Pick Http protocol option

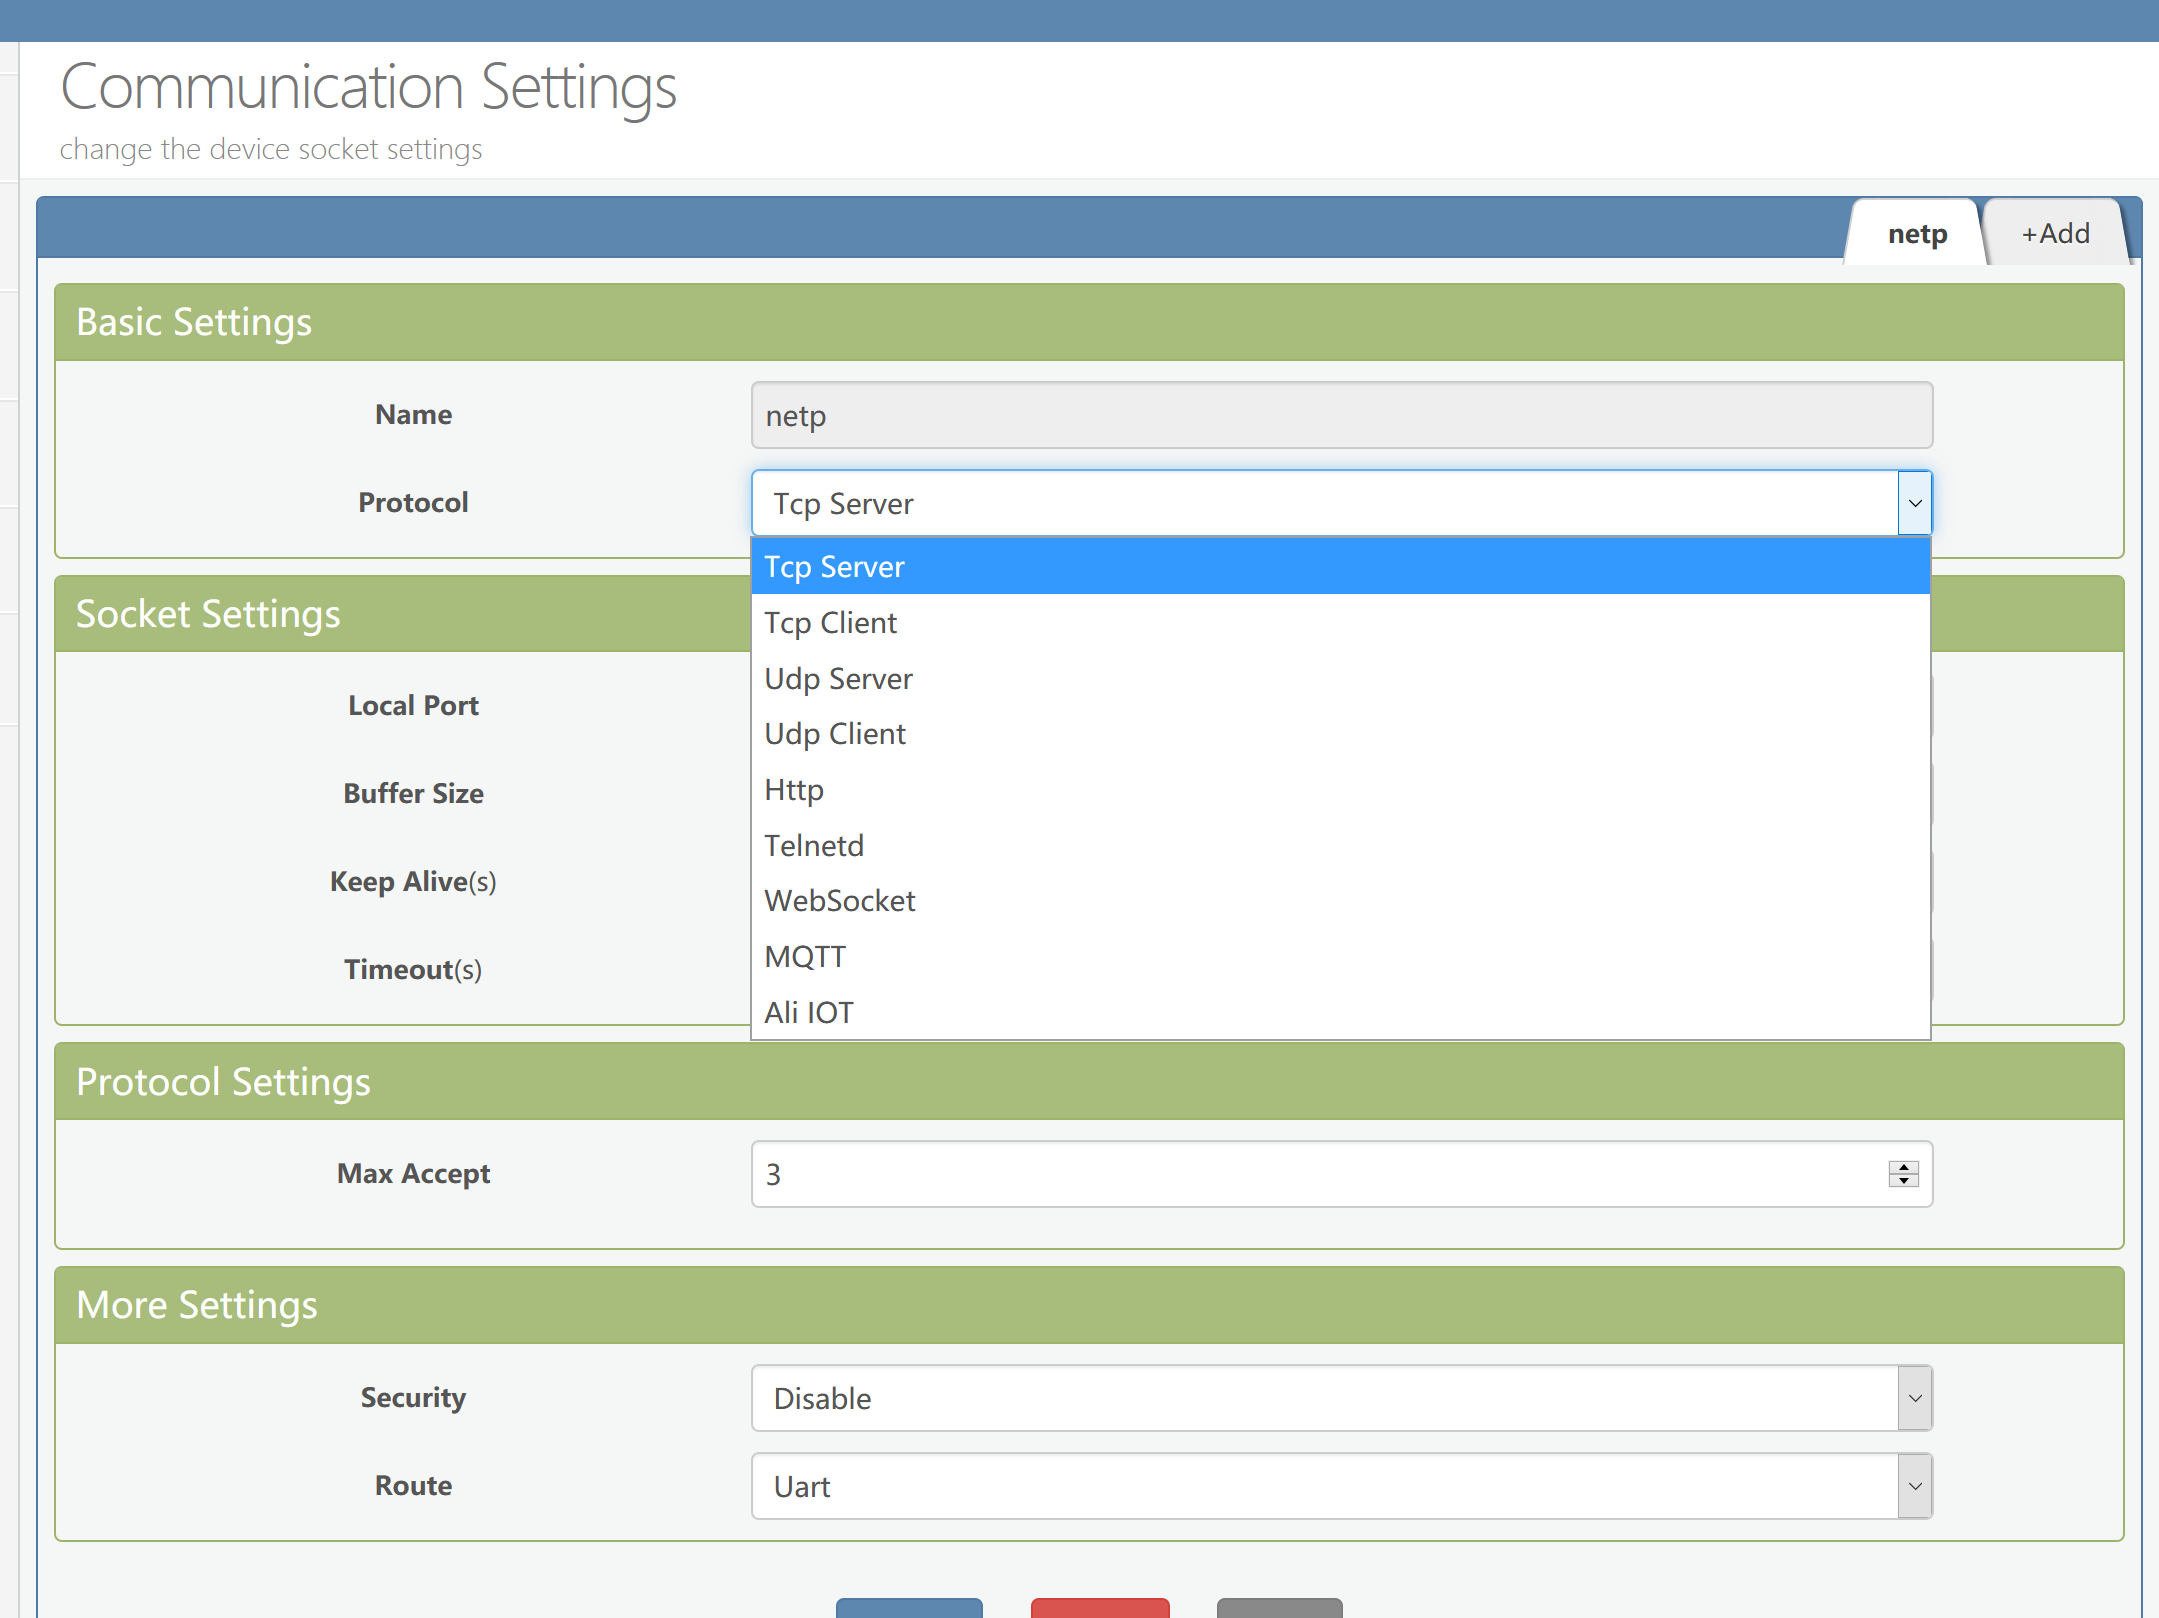(794, 790)
